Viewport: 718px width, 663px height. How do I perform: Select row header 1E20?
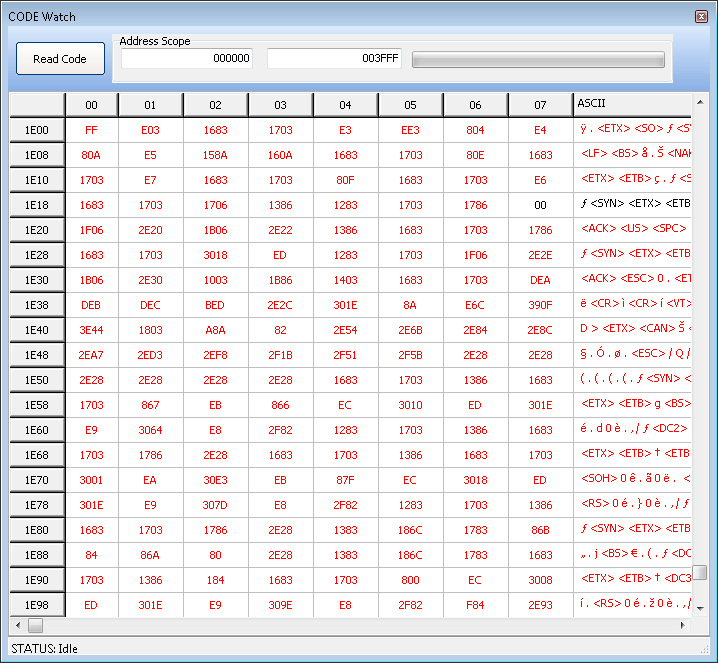click(37, 230)
